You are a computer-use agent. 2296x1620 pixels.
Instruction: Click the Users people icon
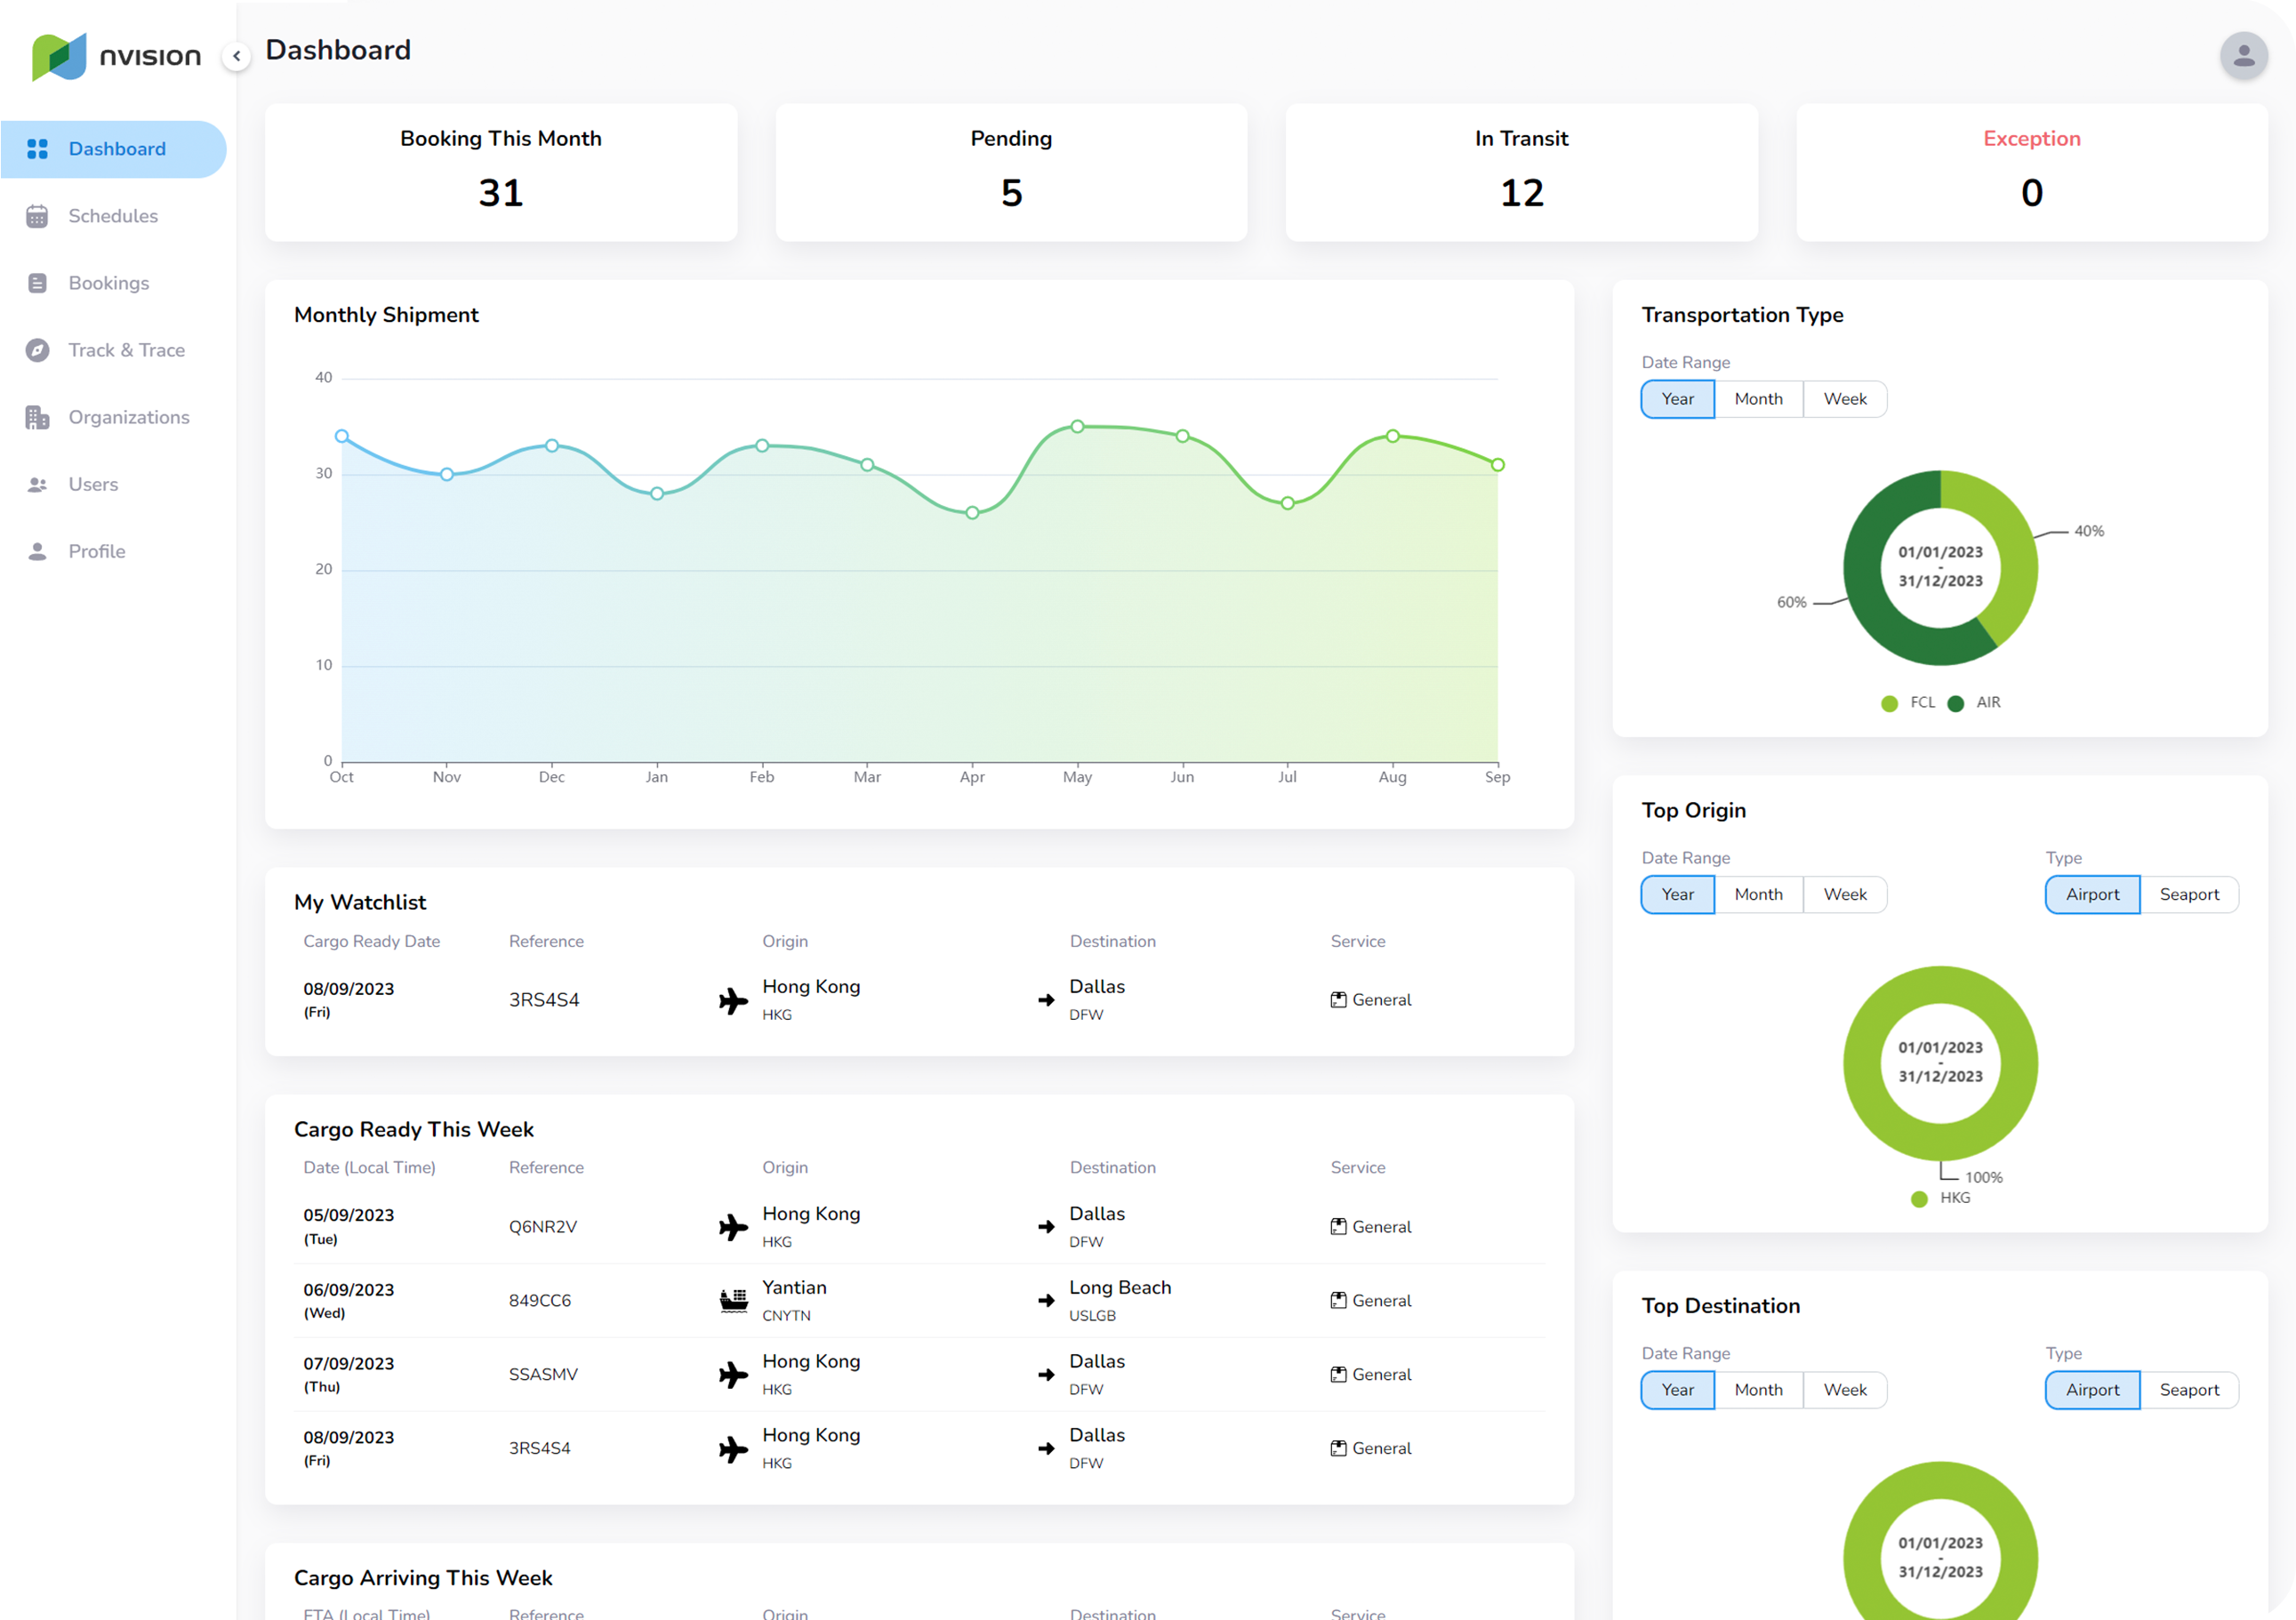click(x=37, y=484)
